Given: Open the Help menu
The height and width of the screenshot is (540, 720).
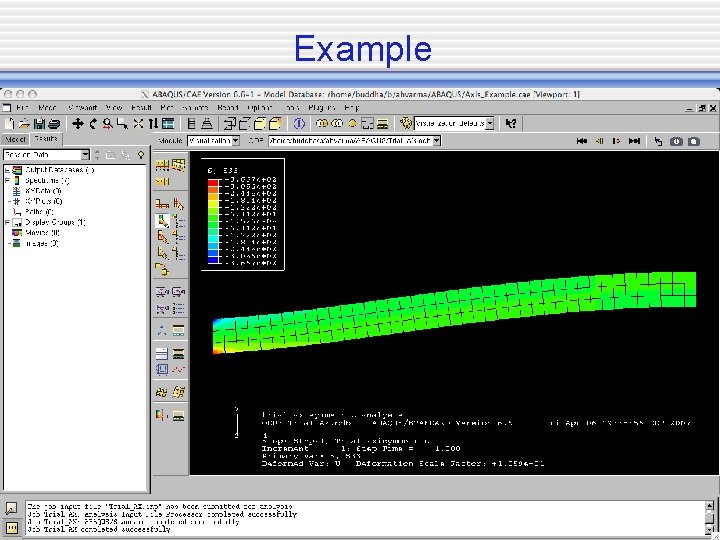Looking at the screenshot, I should [351, 107].
